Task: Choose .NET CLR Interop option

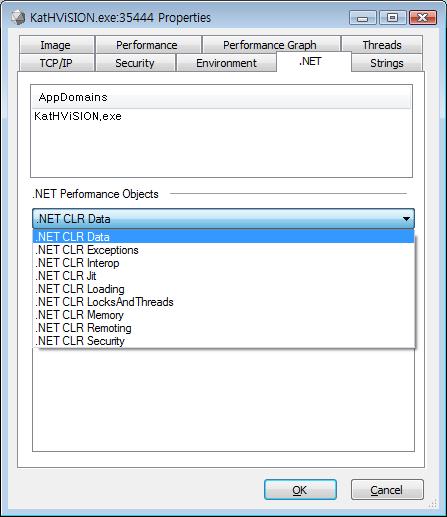Action: [x=223, y=263]
